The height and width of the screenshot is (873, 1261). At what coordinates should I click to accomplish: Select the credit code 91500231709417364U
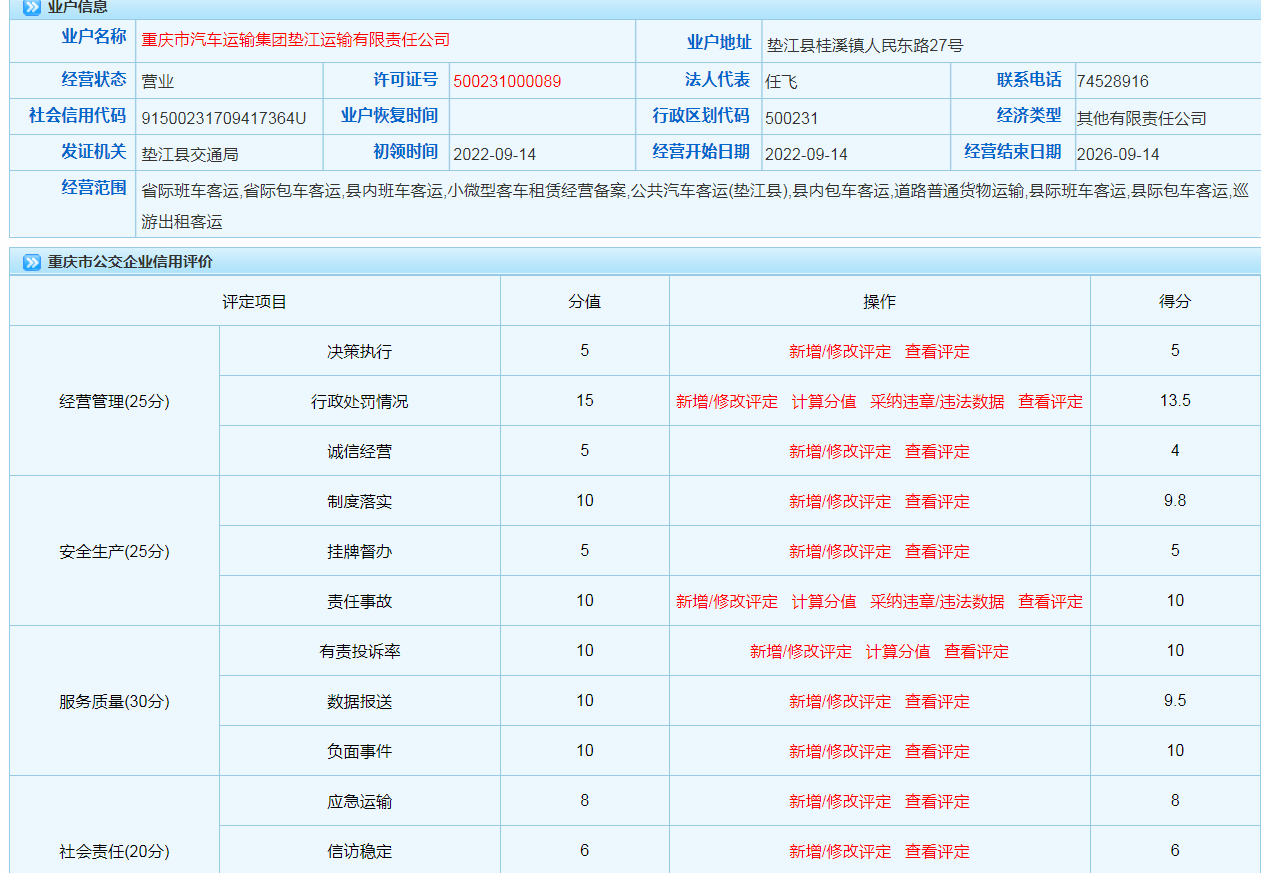click(x=224, y=118)
